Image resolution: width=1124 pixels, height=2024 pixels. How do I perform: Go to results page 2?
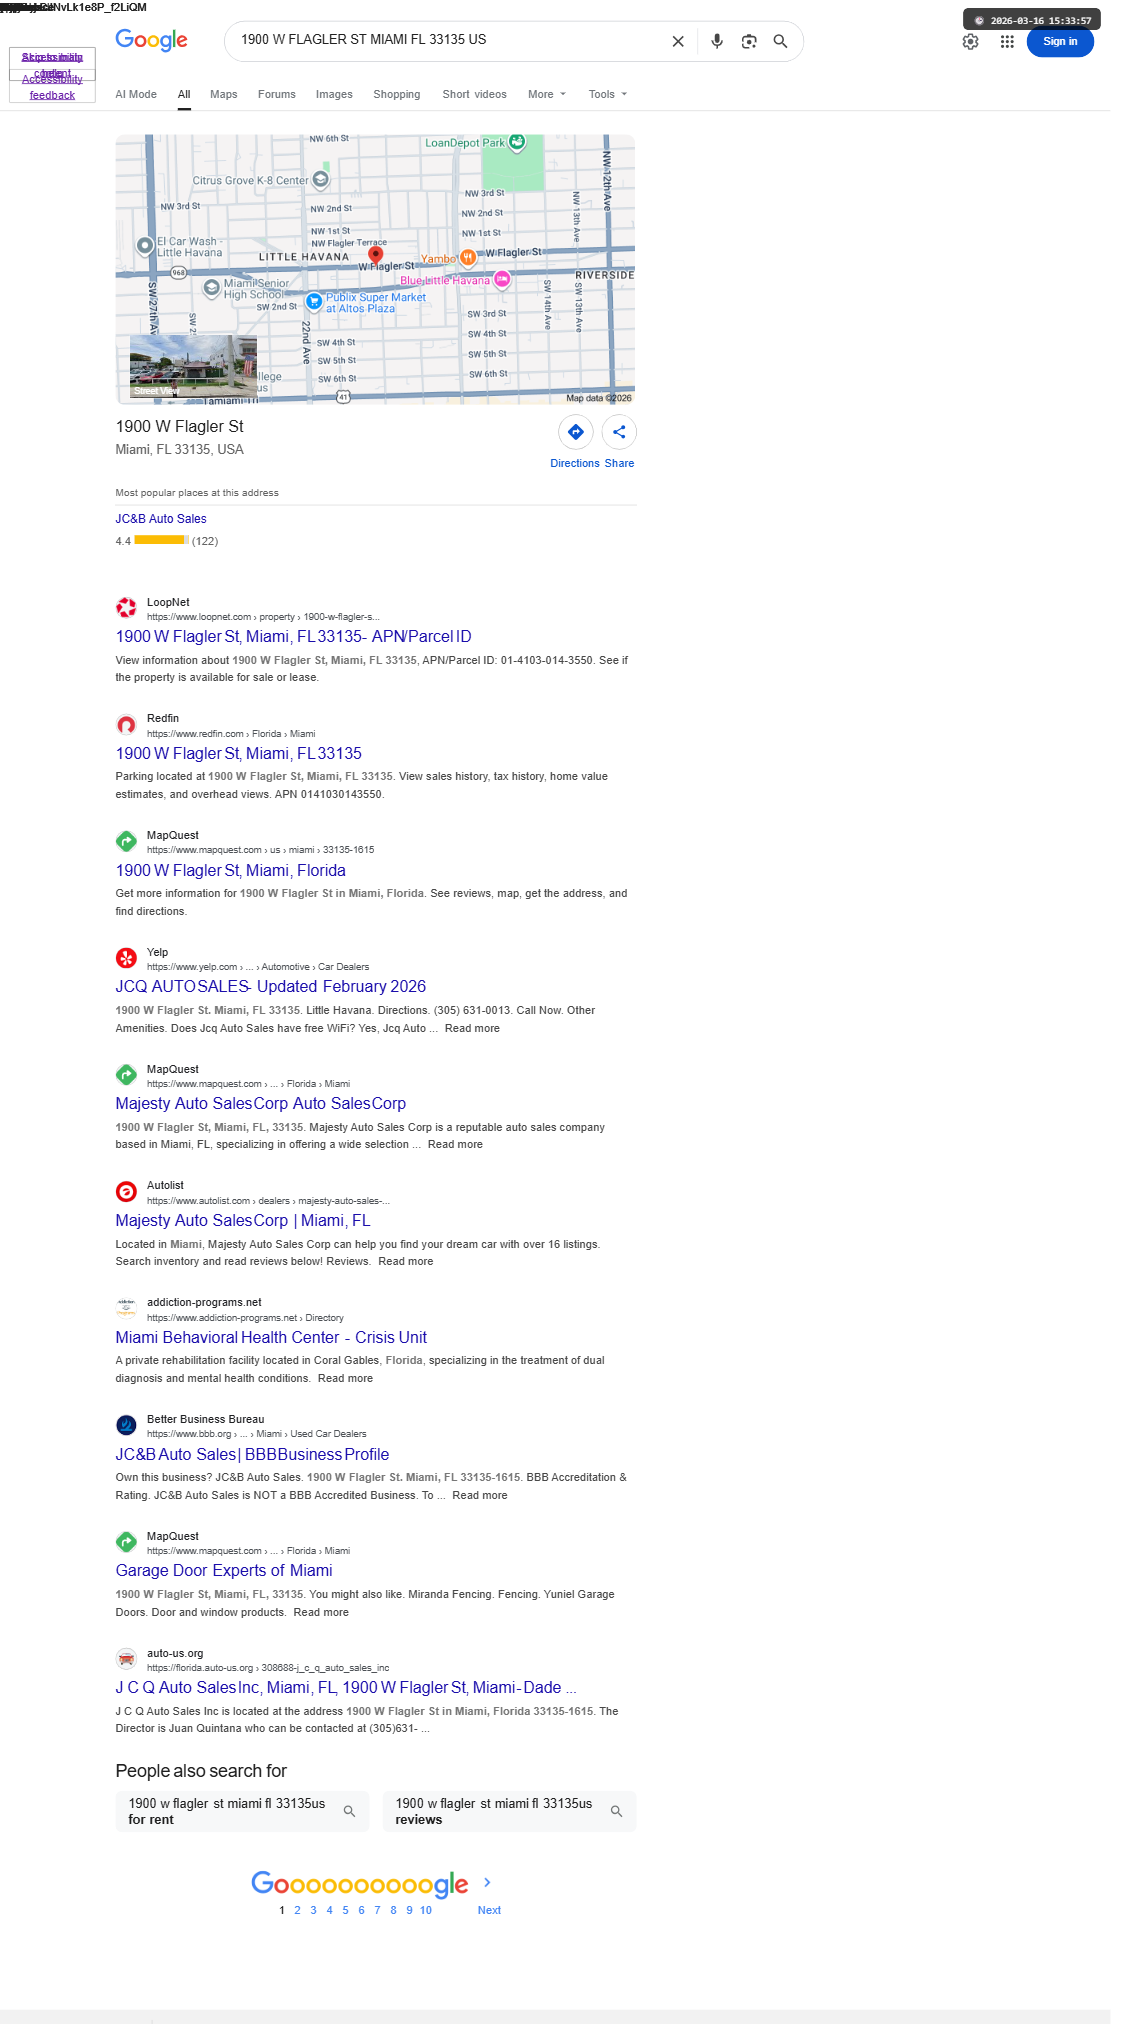click(297, 1910)
